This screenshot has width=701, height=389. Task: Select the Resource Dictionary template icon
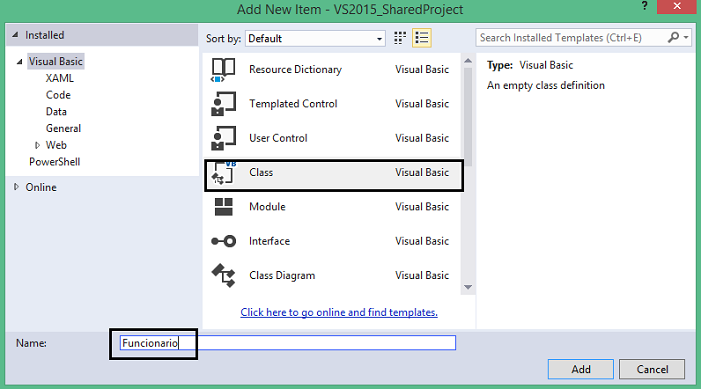click(x=223, y=70)
